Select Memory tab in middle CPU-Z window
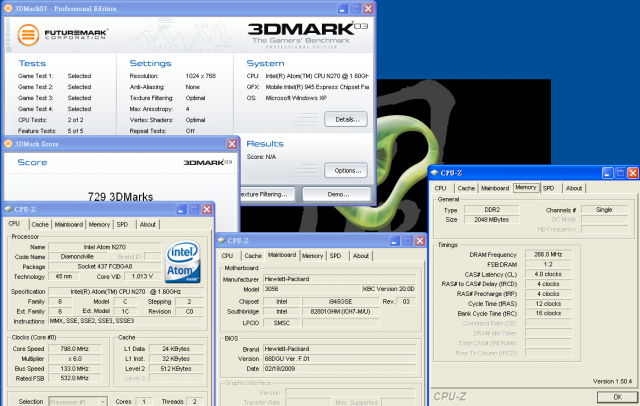Image resolution: width=640 pixels, height=406 pixels. pyautogui.click(x=313, y=256)
